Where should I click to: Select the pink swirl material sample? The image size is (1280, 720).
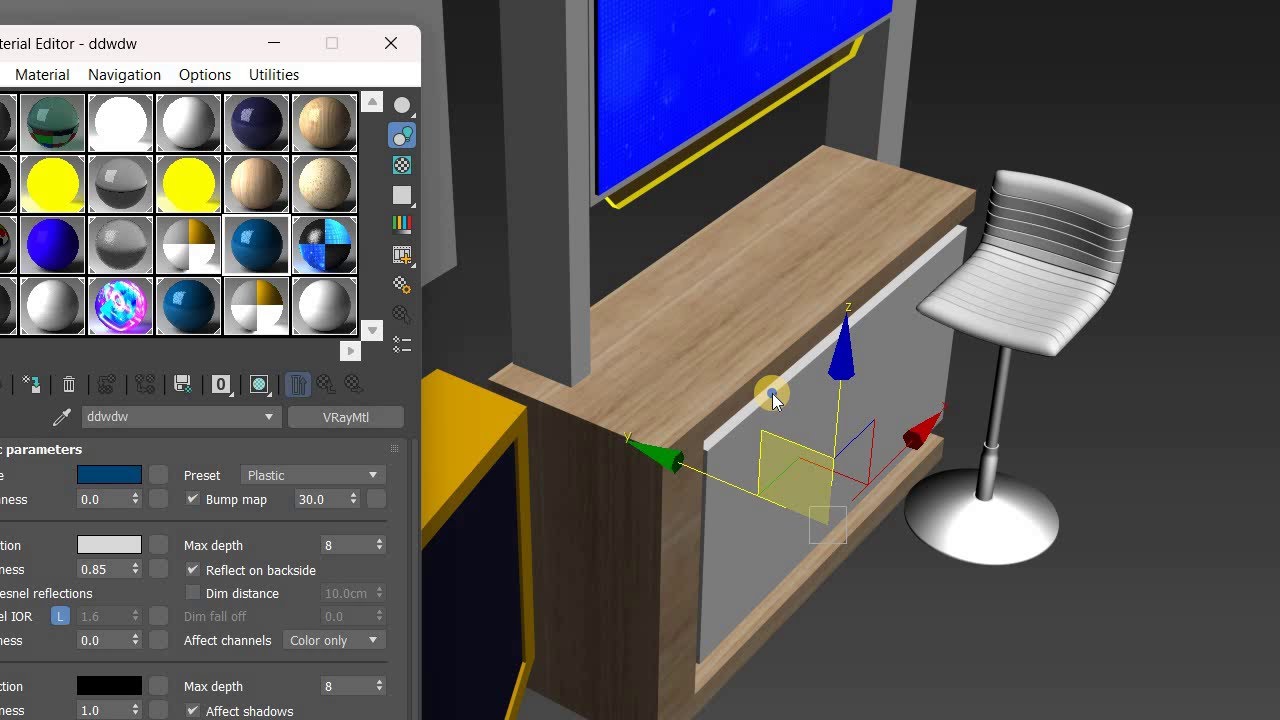(121, 305)
